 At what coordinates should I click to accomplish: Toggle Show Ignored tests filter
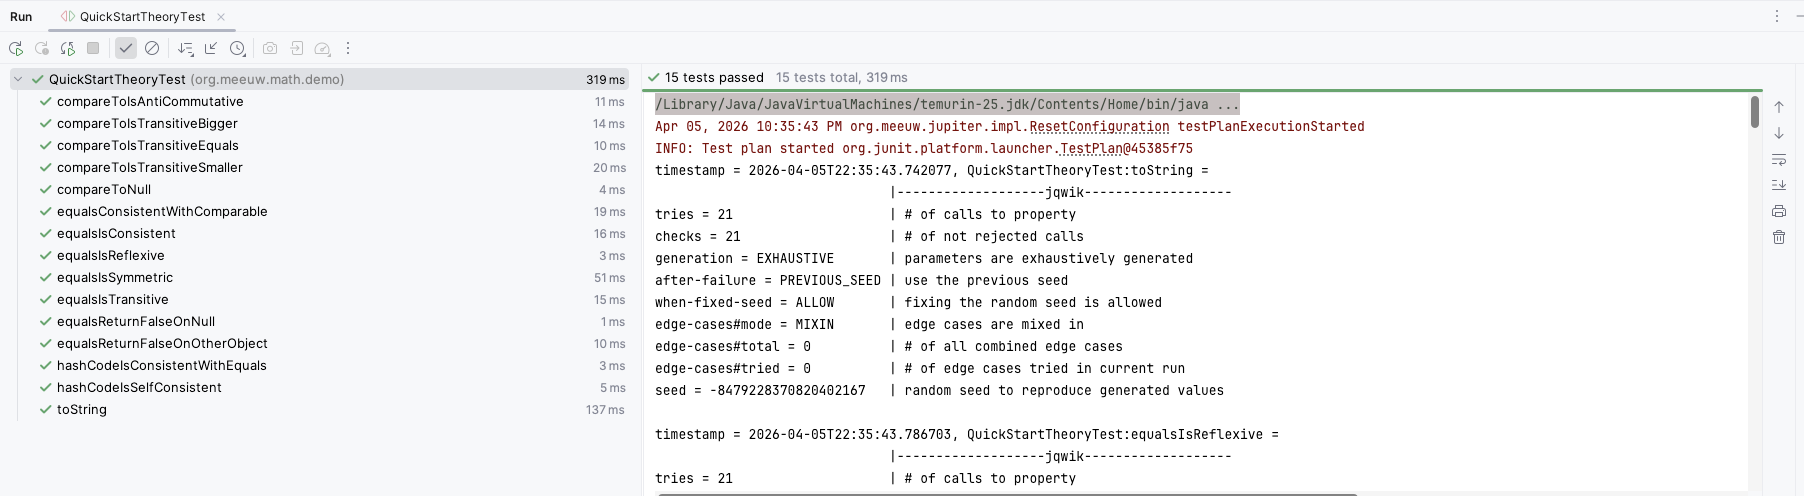(152, 48)
